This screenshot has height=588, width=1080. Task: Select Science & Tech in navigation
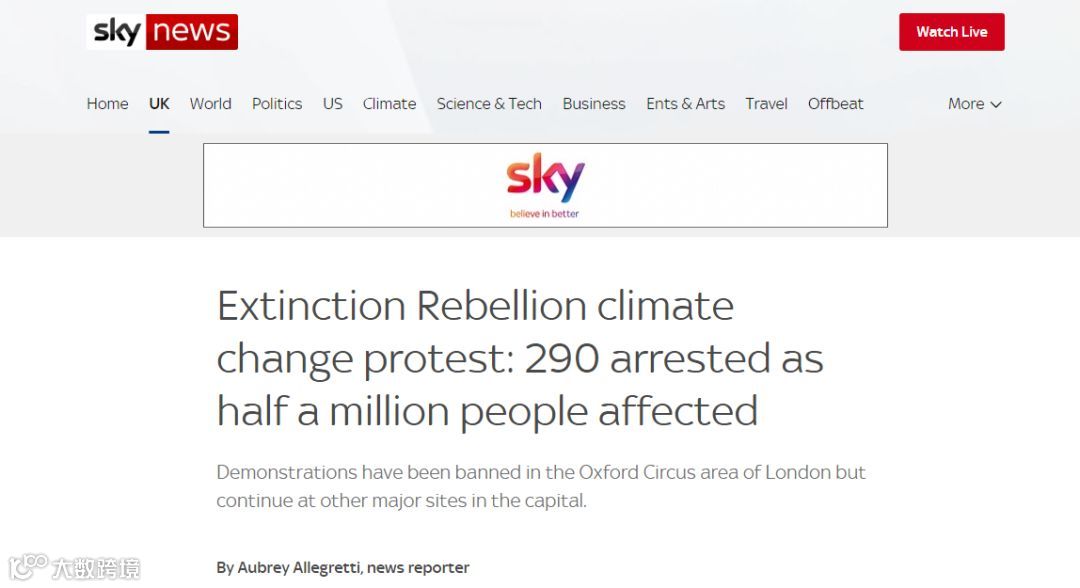489,104
